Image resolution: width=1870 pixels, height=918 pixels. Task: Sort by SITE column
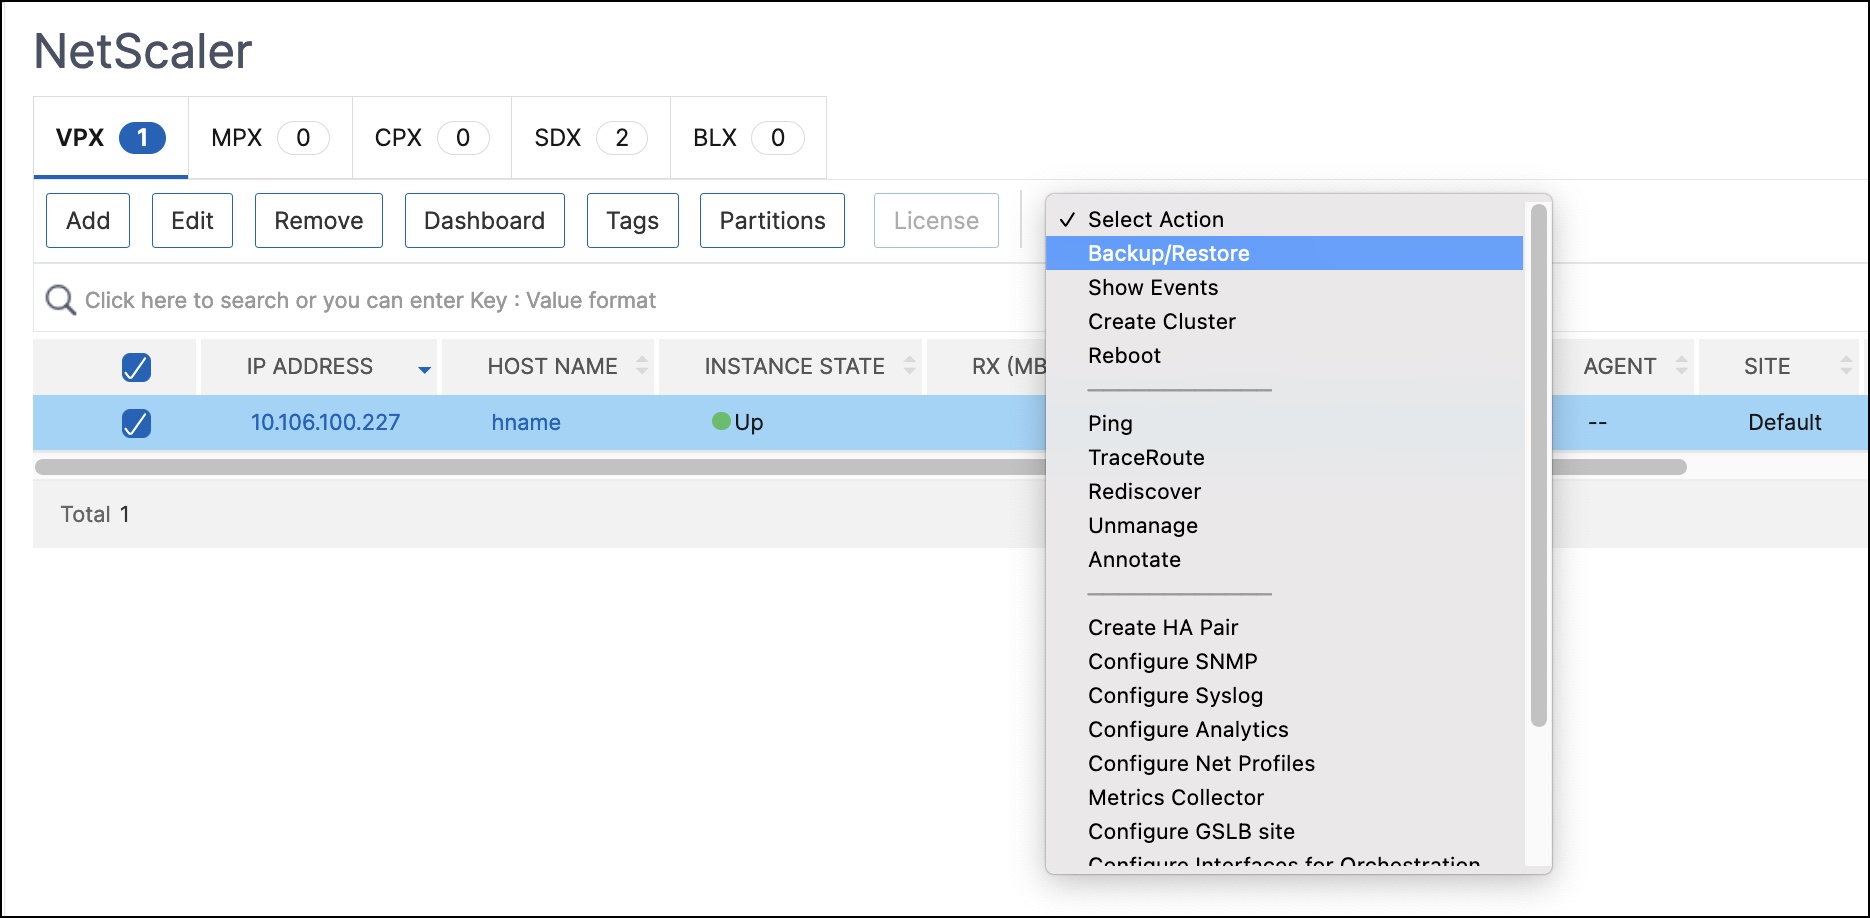pos(1846,366)
